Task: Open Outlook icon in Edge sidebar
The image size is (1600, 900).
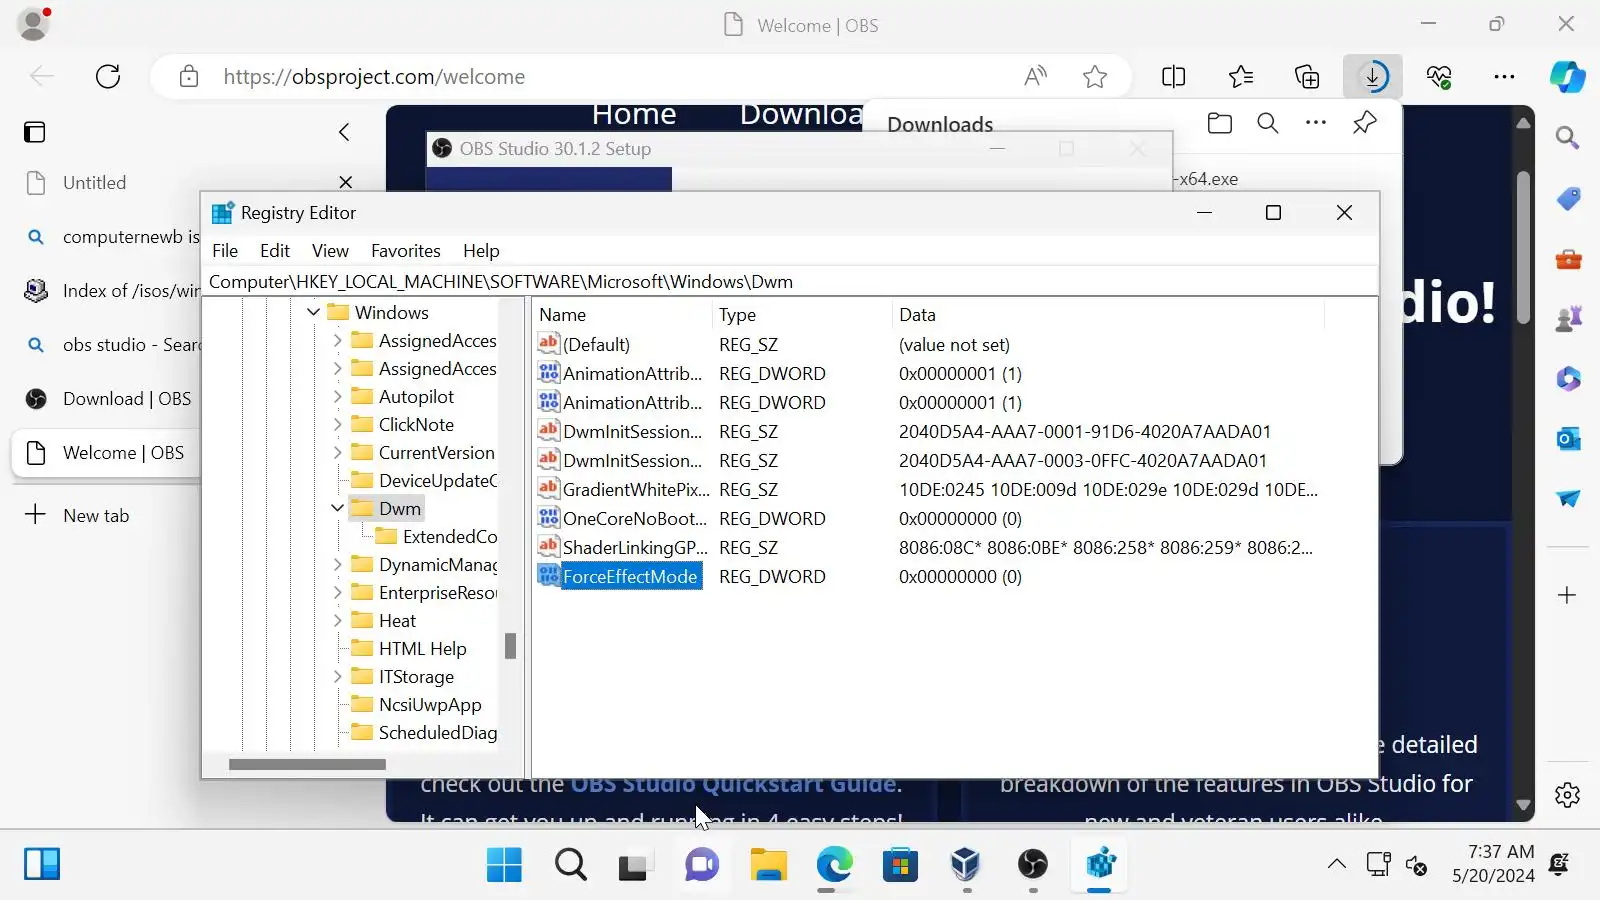Action: pyautogui.click(x=1568, y=438)
